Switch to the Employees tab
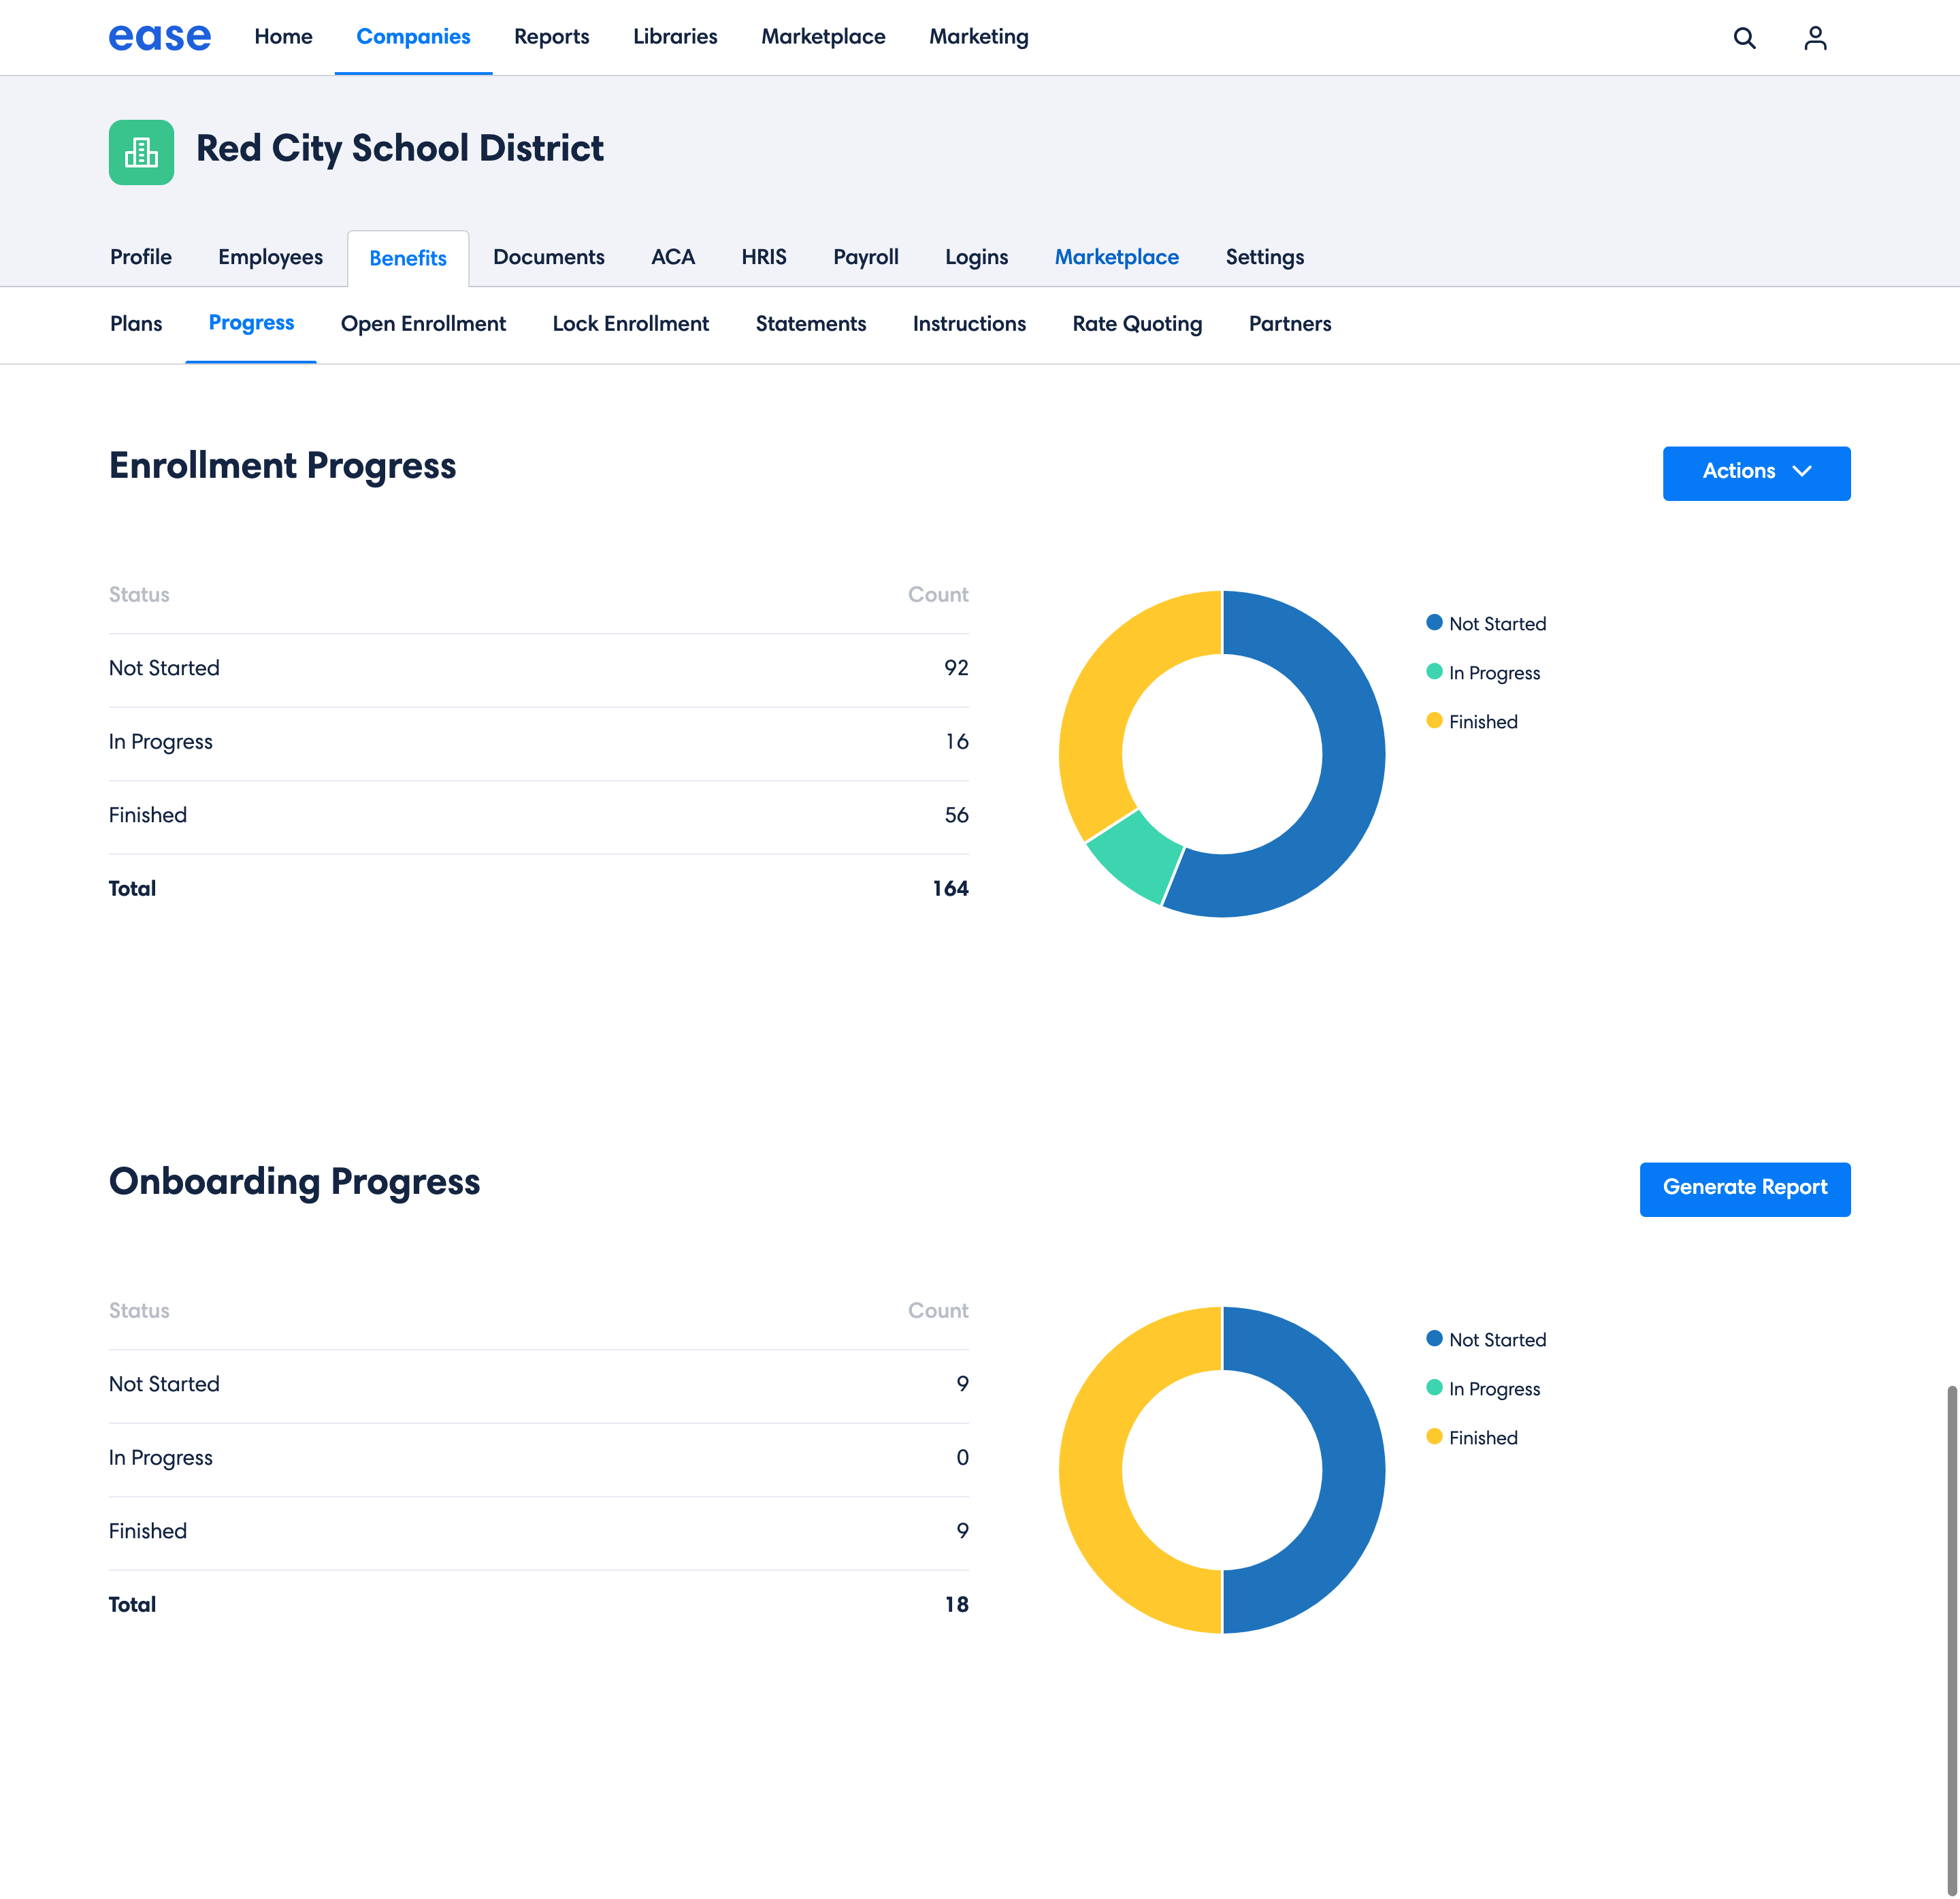The image size is (1960, 1899). click(x=270, y=257)
